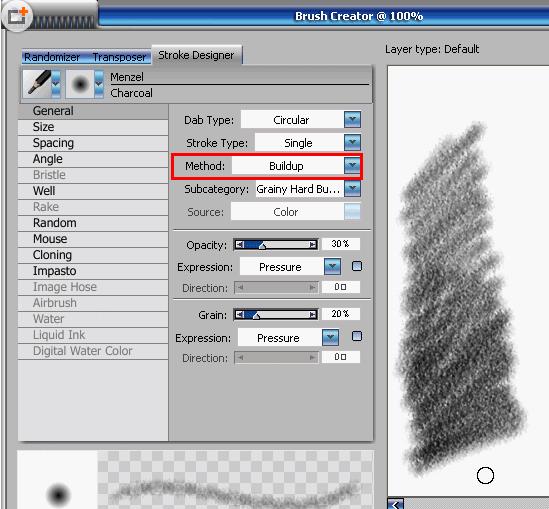Click right arrow on Grain slider
Screen dimensions: 549x509
point(312,315)
